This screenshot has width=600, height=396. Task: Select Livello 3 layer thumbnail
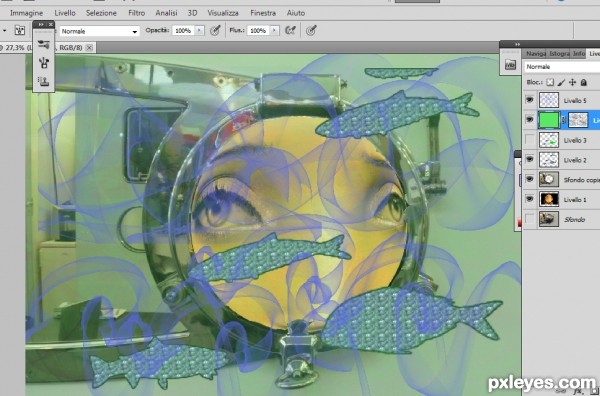tap(549, 140)
